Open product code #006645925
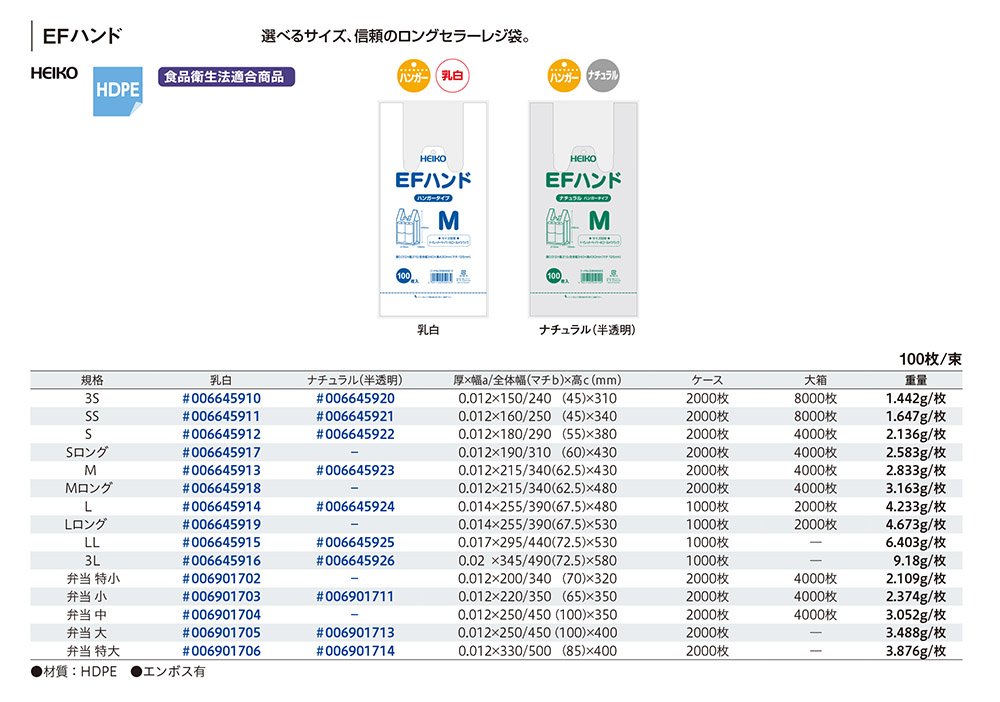 [355, 543]
